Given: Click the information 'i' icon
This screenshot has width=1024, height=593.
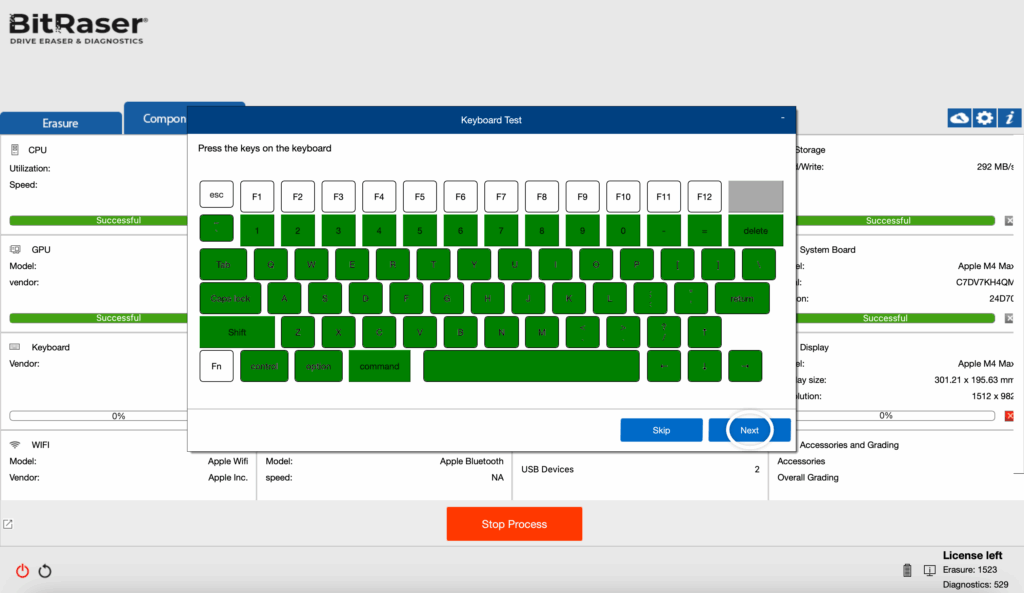Looking at the screenshot, I should [1010, 118].
